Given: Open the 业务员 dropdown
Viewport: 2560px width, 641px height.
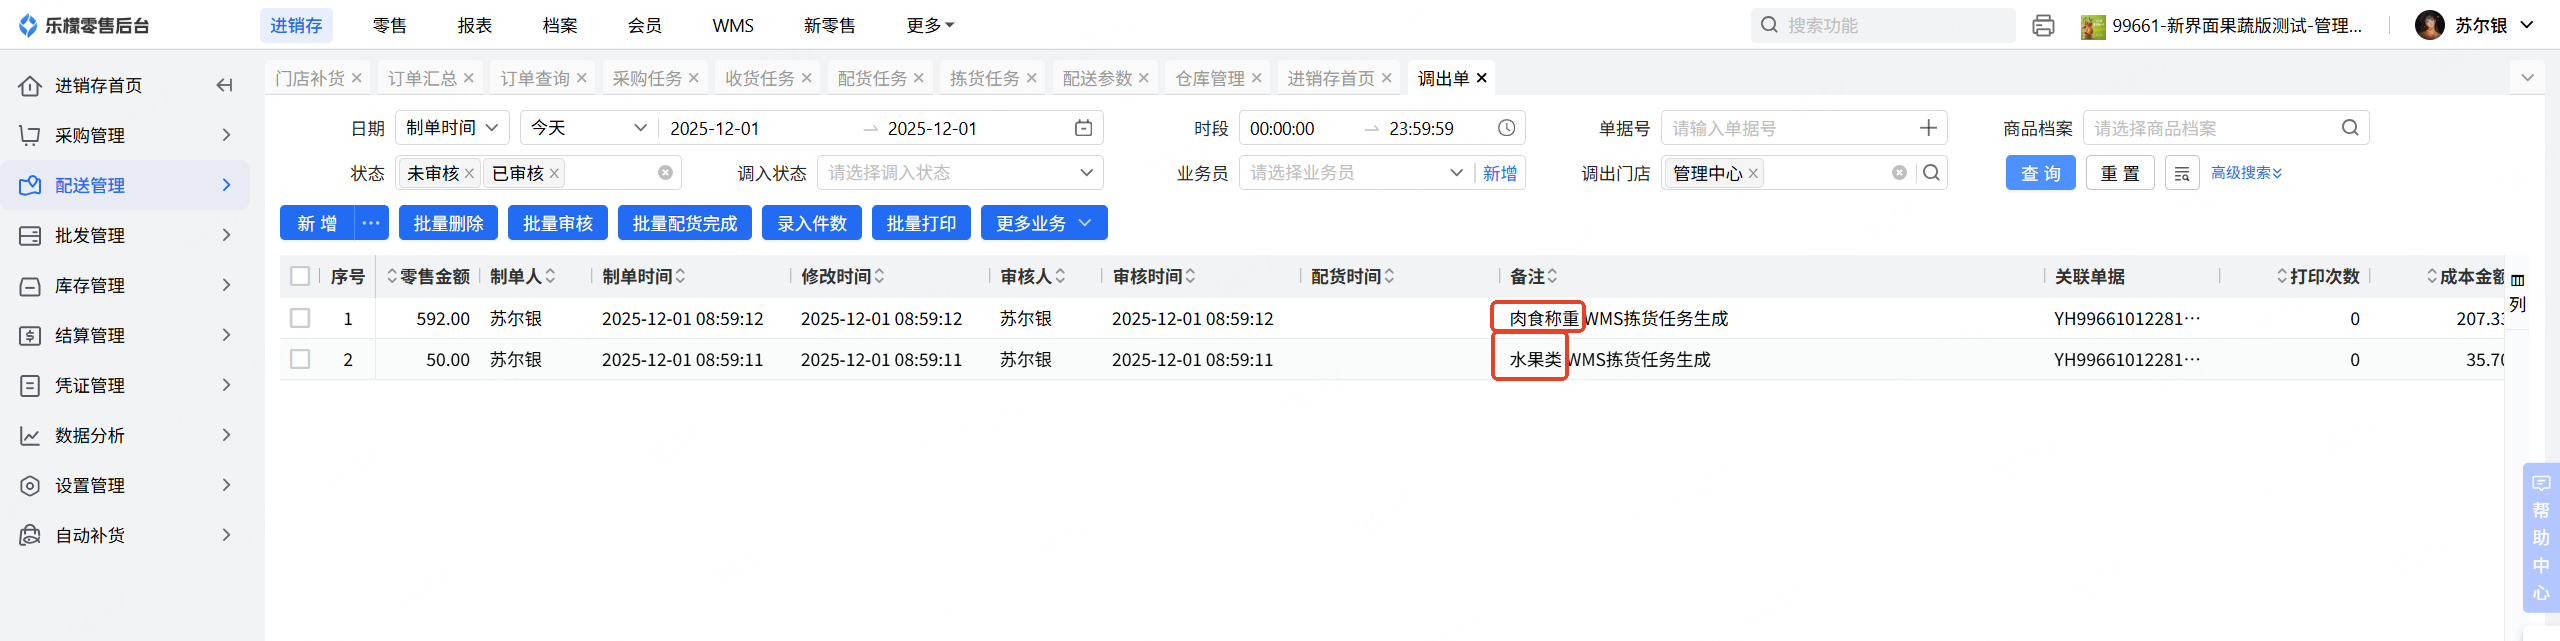Looking at the screenshot, I should click(1355, 173).
